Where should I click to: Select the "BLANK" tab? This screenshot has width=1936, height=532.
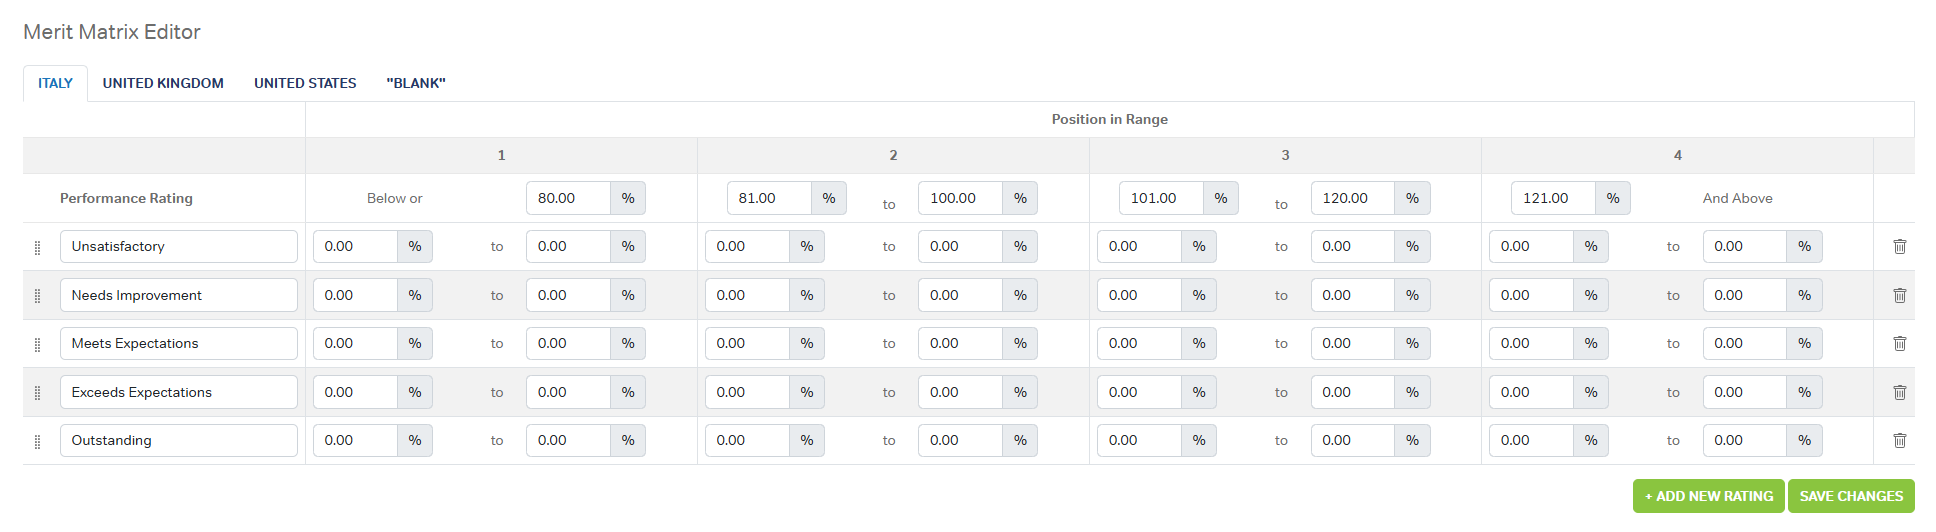tap(416, 83)
